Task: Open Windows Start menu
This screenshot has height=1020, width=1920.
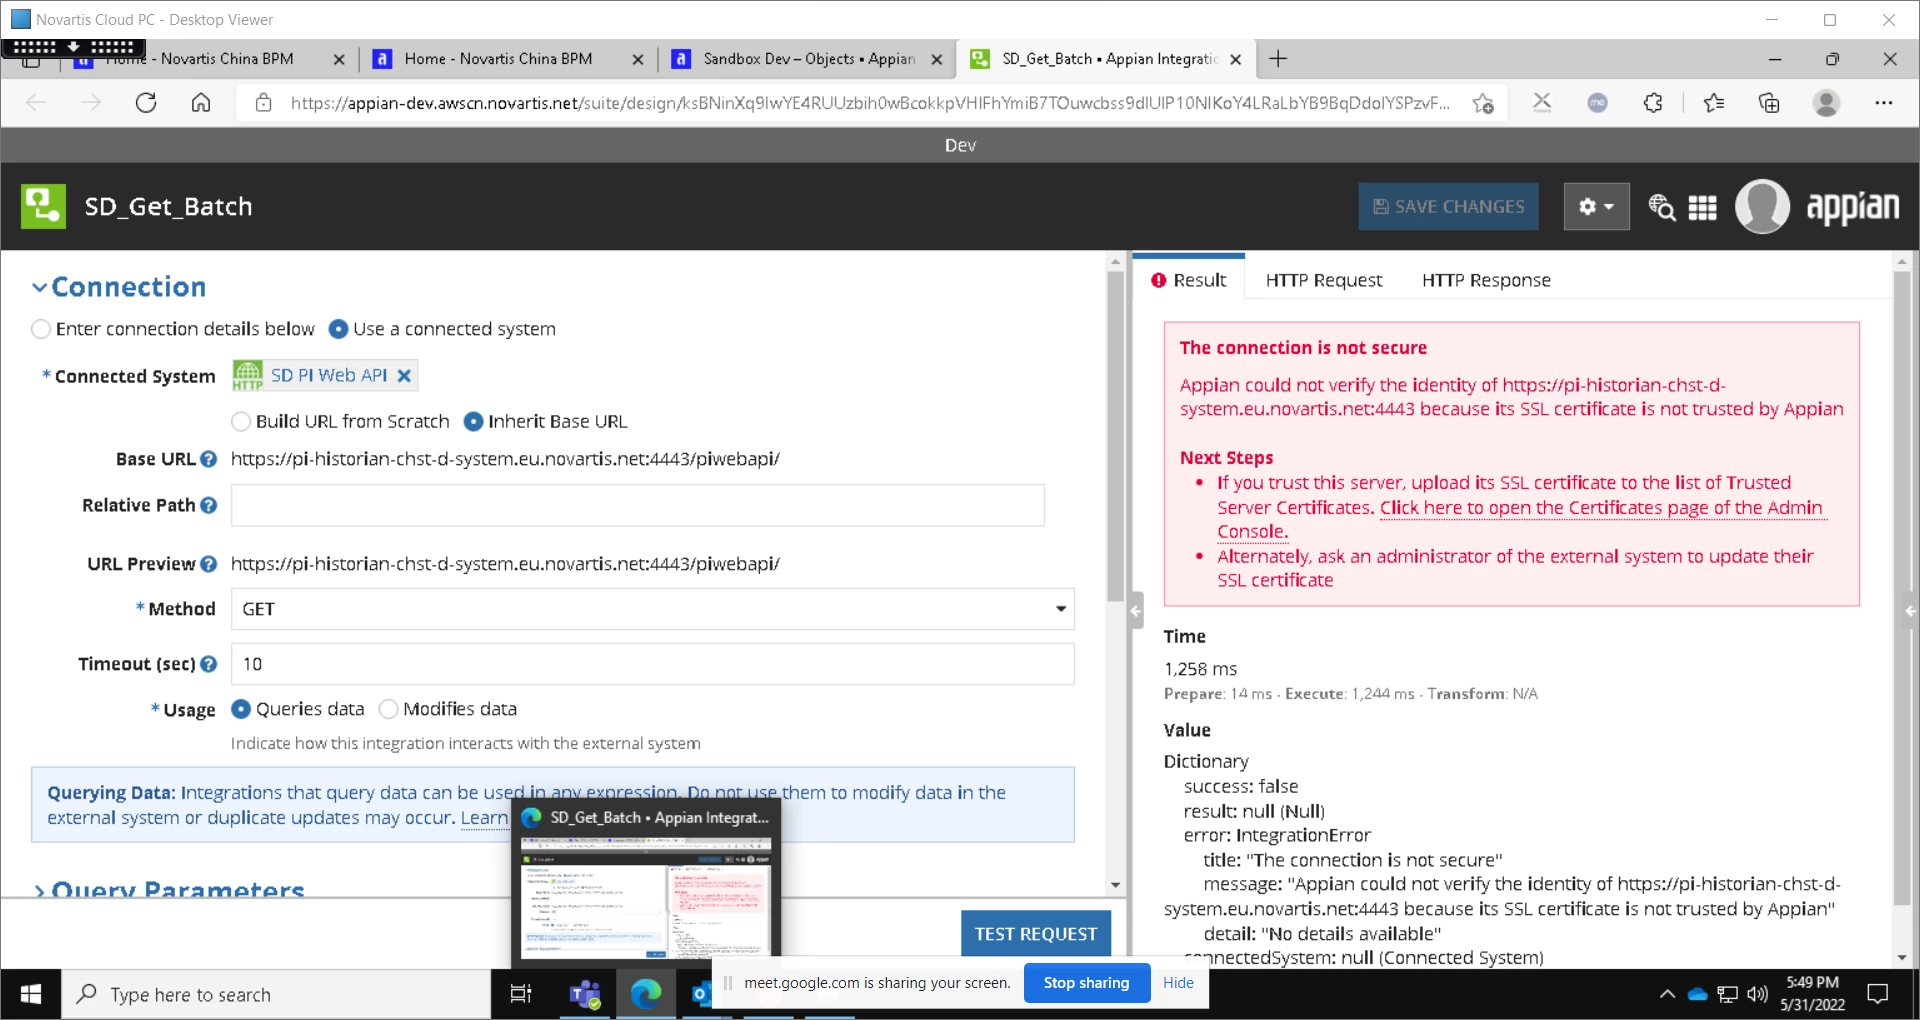Action: (31, 994)
